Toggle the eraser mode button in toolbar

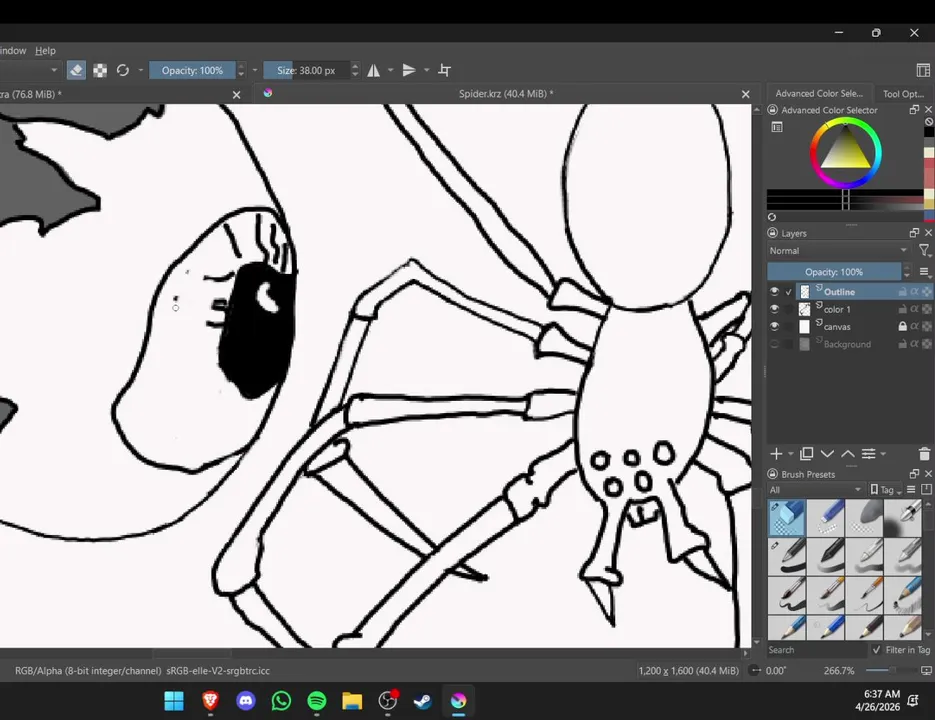(x=76, y=70)
